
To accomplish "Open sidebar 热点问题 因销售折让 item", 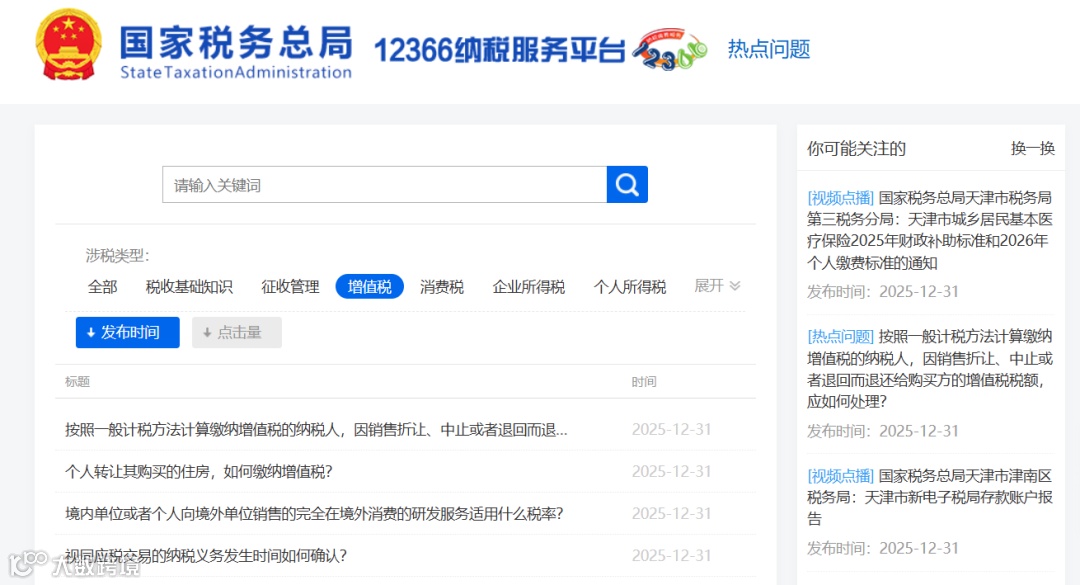I will coord(930,369).
